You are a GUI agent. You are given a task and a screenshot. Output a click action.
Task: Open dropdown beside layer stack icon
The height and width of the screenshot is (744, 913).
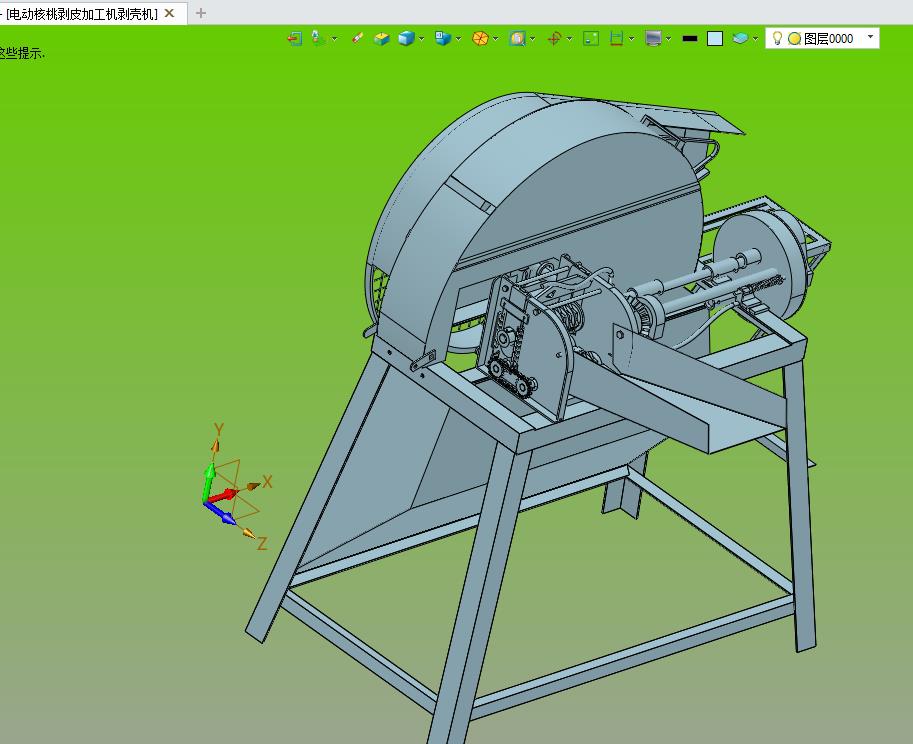click(756, 39)
